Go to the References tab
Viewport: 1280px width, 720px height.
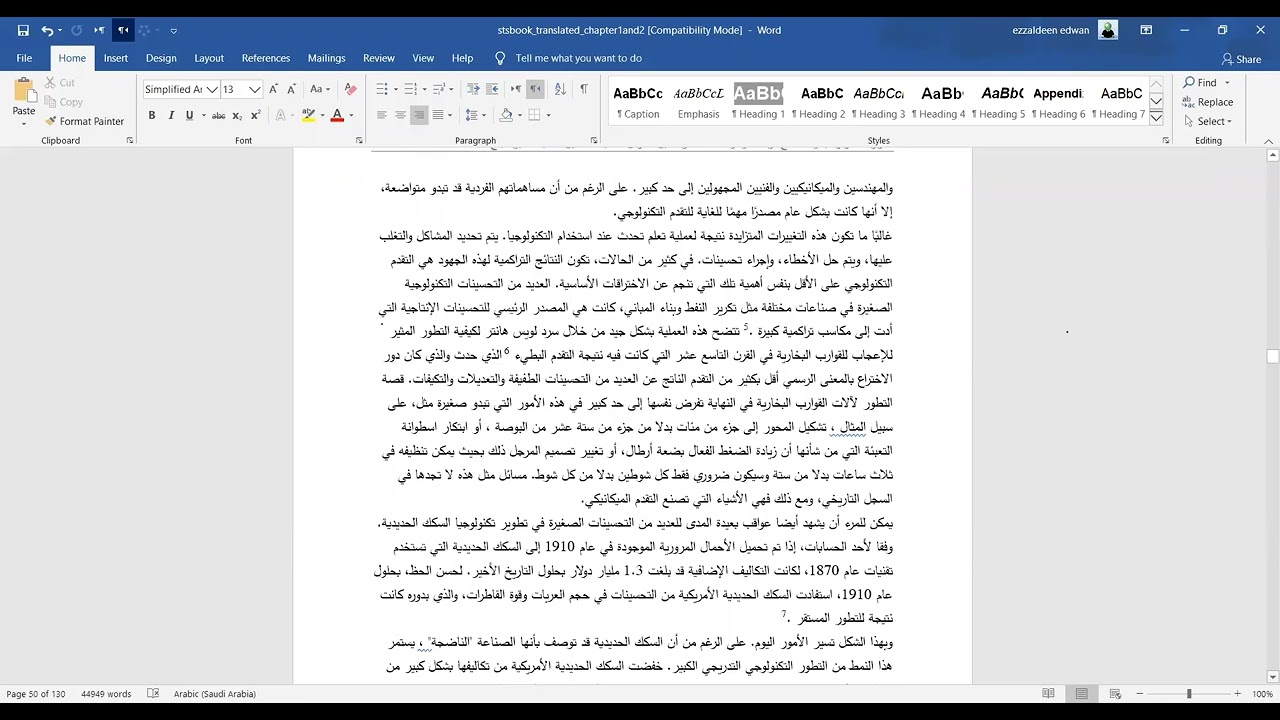coord(266,58)
